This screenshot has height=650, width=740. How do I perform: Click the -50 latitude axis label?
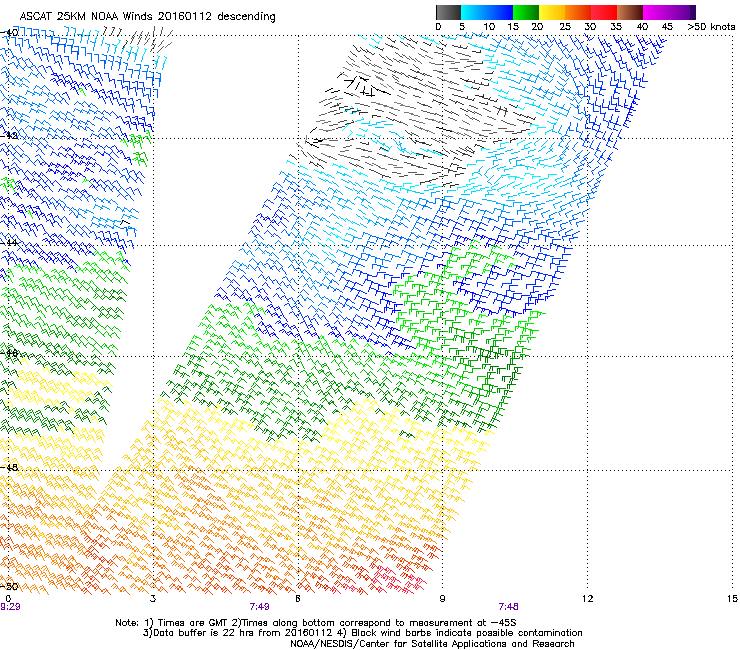point(9,586)
